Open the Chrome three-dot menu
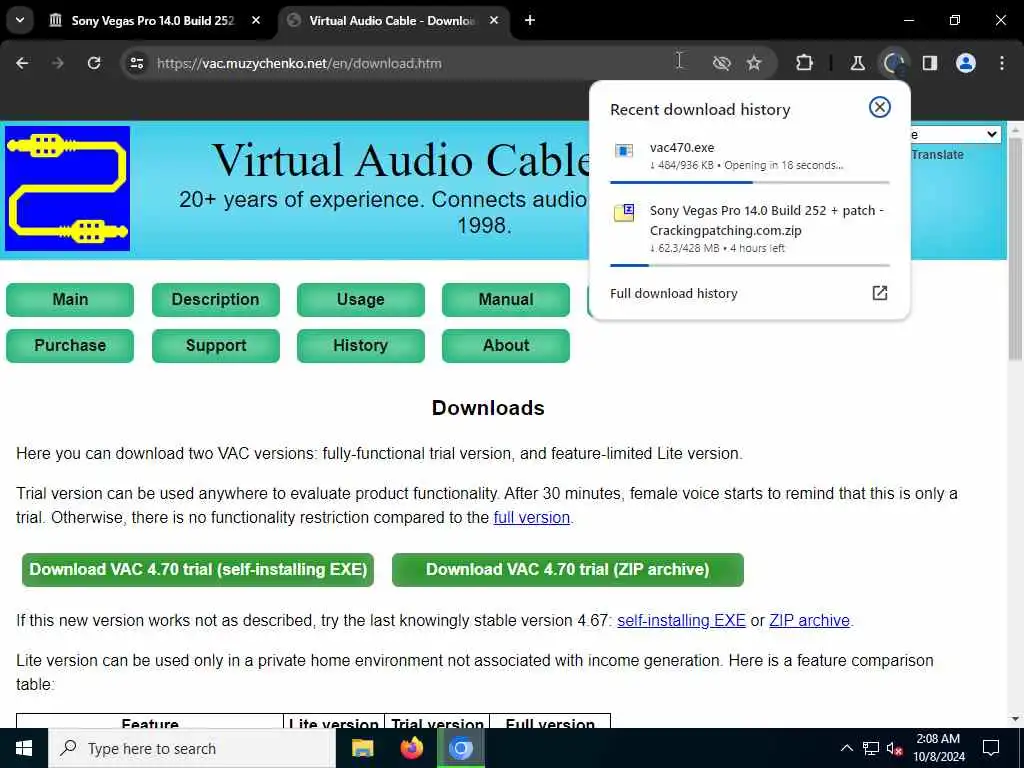This screenshot has height=768, width=1024. [1002, 63]
